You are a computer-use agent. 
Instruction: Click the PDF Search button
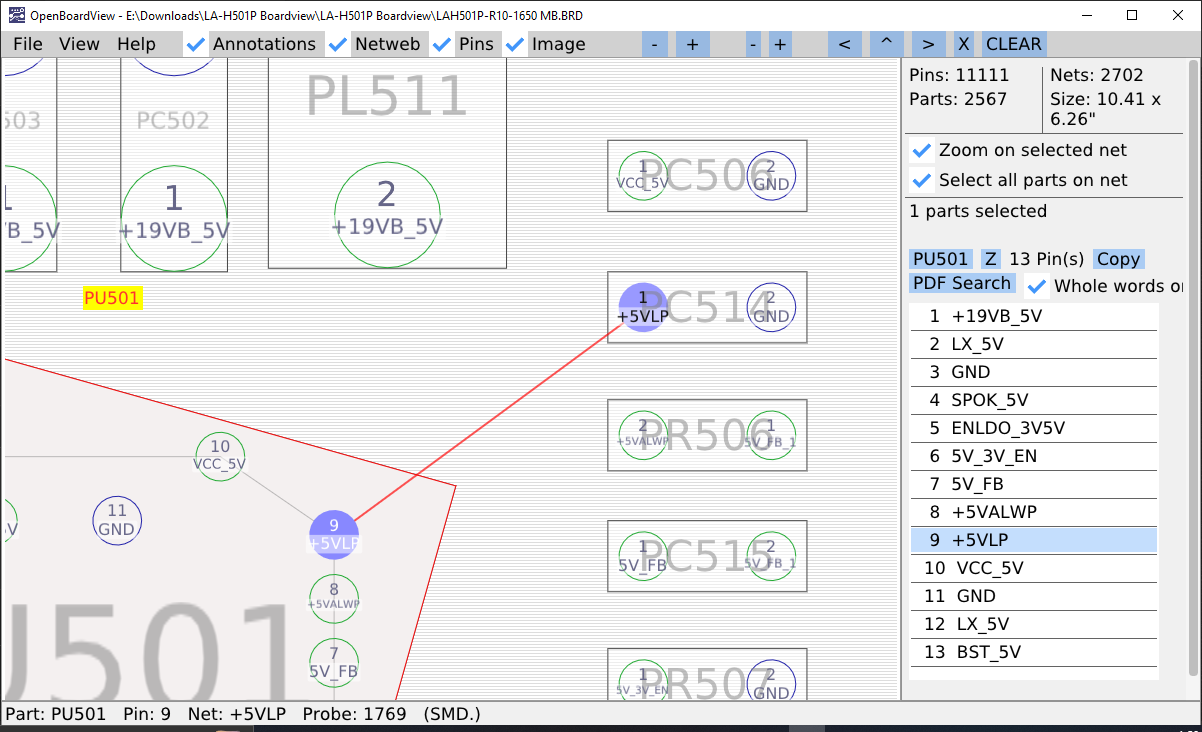pyautogui.click(x=961, y=284)
